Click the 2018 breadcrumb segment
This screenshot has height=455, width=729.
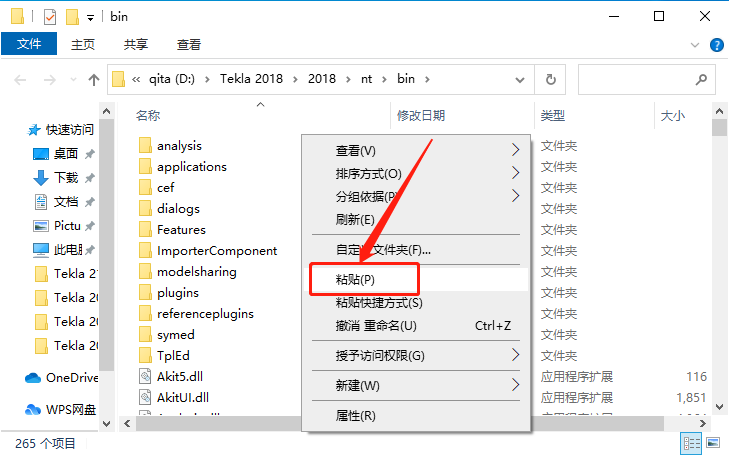pyautogui.click(x=322, y=79)
